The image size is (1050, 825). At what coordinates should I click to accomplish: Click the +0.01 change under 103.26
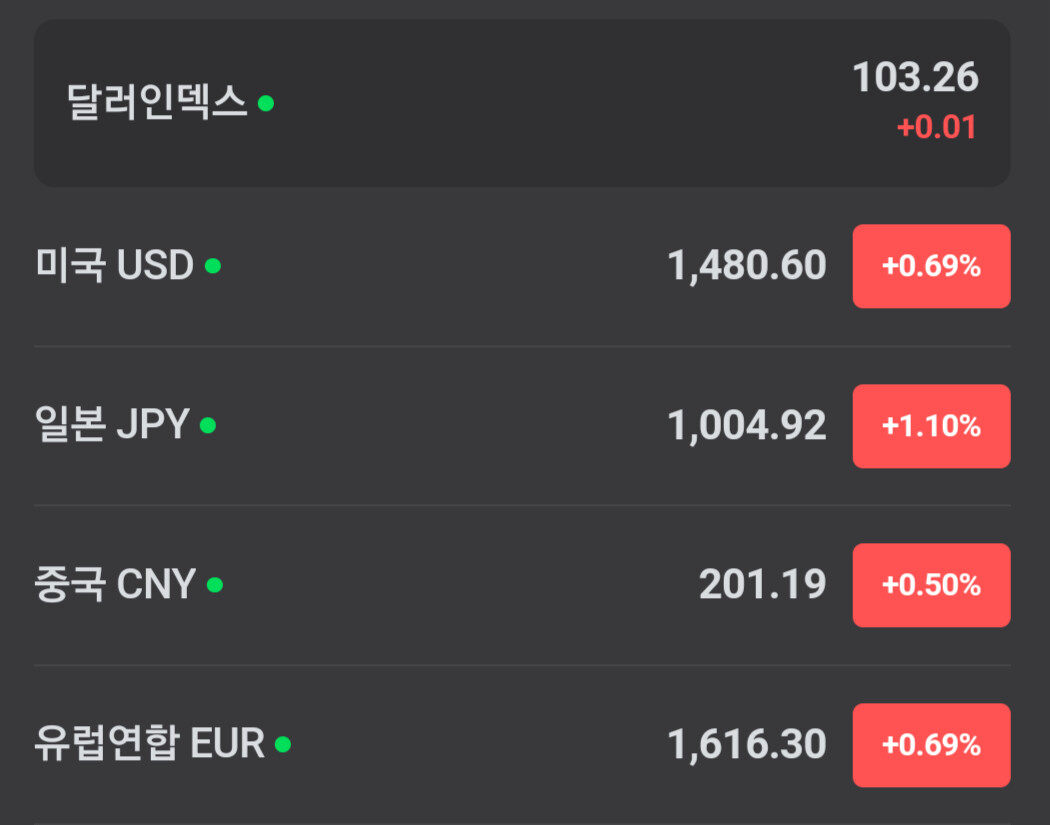936,128
